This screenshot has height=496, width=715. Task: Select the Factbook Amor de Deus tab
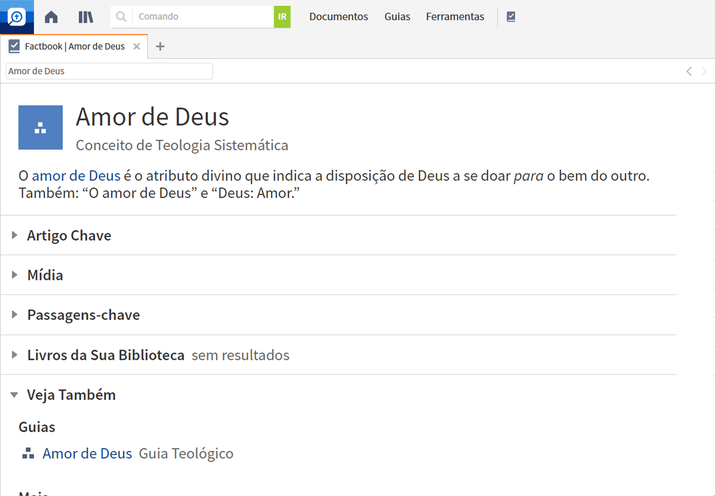(x=74, y=46)
